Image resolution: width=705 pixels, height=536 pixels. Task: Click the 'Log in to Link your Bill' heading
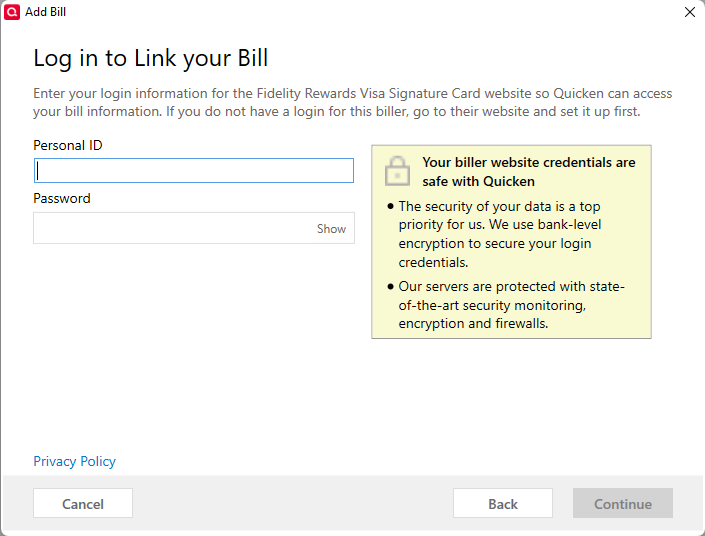151,58
